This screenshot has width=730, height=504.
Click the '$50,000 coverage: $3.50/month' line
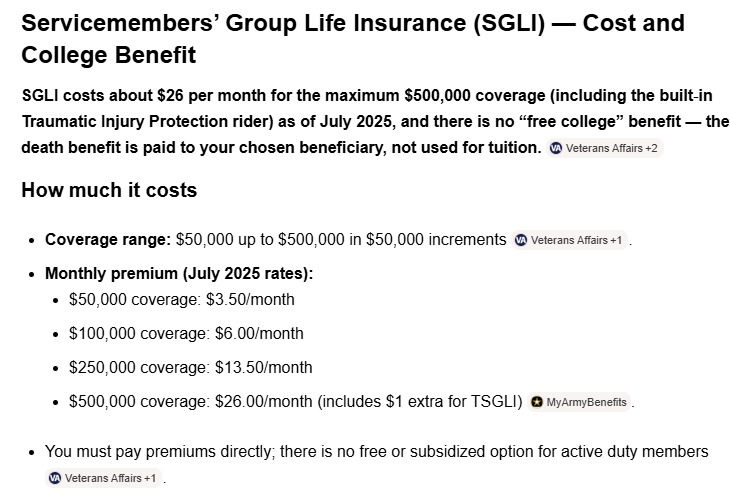coord(182,299)
